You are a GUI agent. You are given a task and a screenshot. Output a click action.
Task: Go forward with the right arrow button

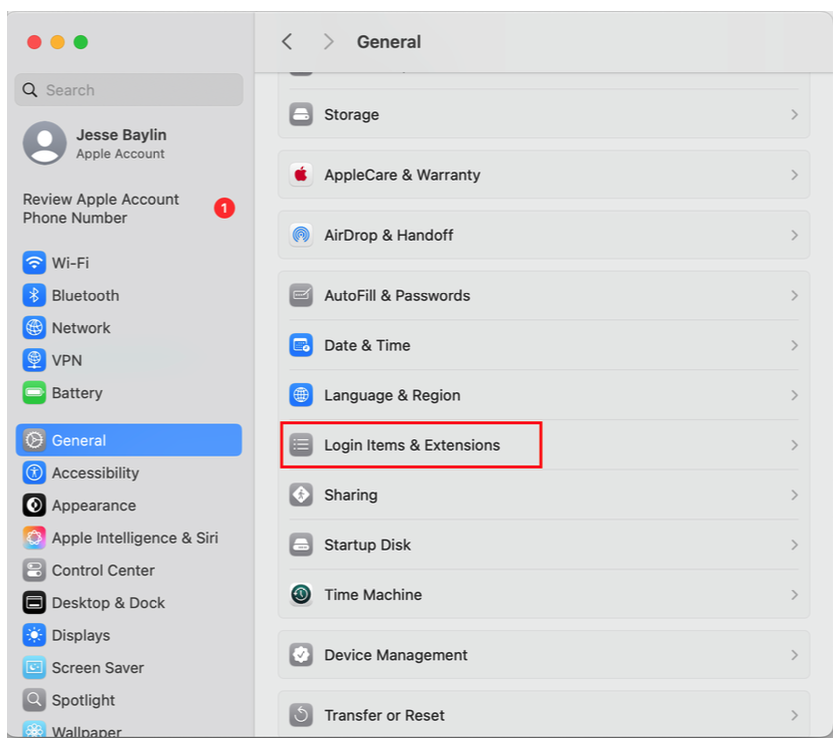point(328,41)
